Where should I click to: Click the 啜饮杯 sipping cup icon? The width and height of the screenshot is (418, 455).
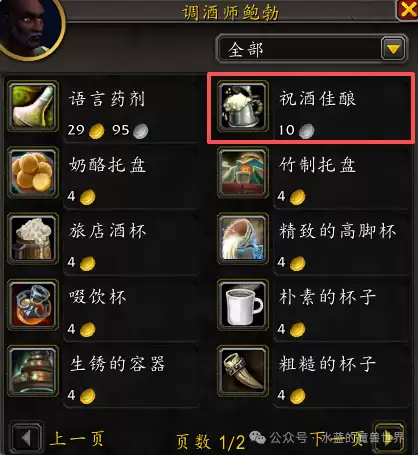[33, 305]
